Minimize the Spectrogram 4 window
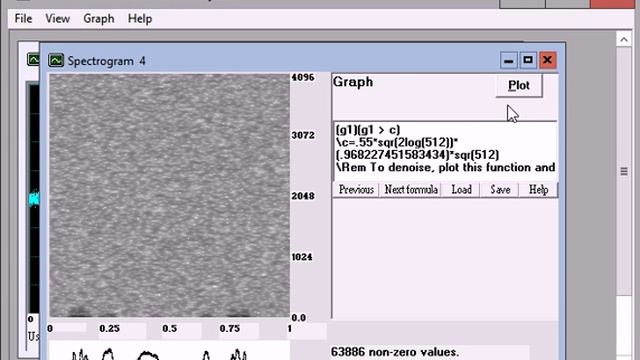640x360 pixels. [x=508, y=60]
